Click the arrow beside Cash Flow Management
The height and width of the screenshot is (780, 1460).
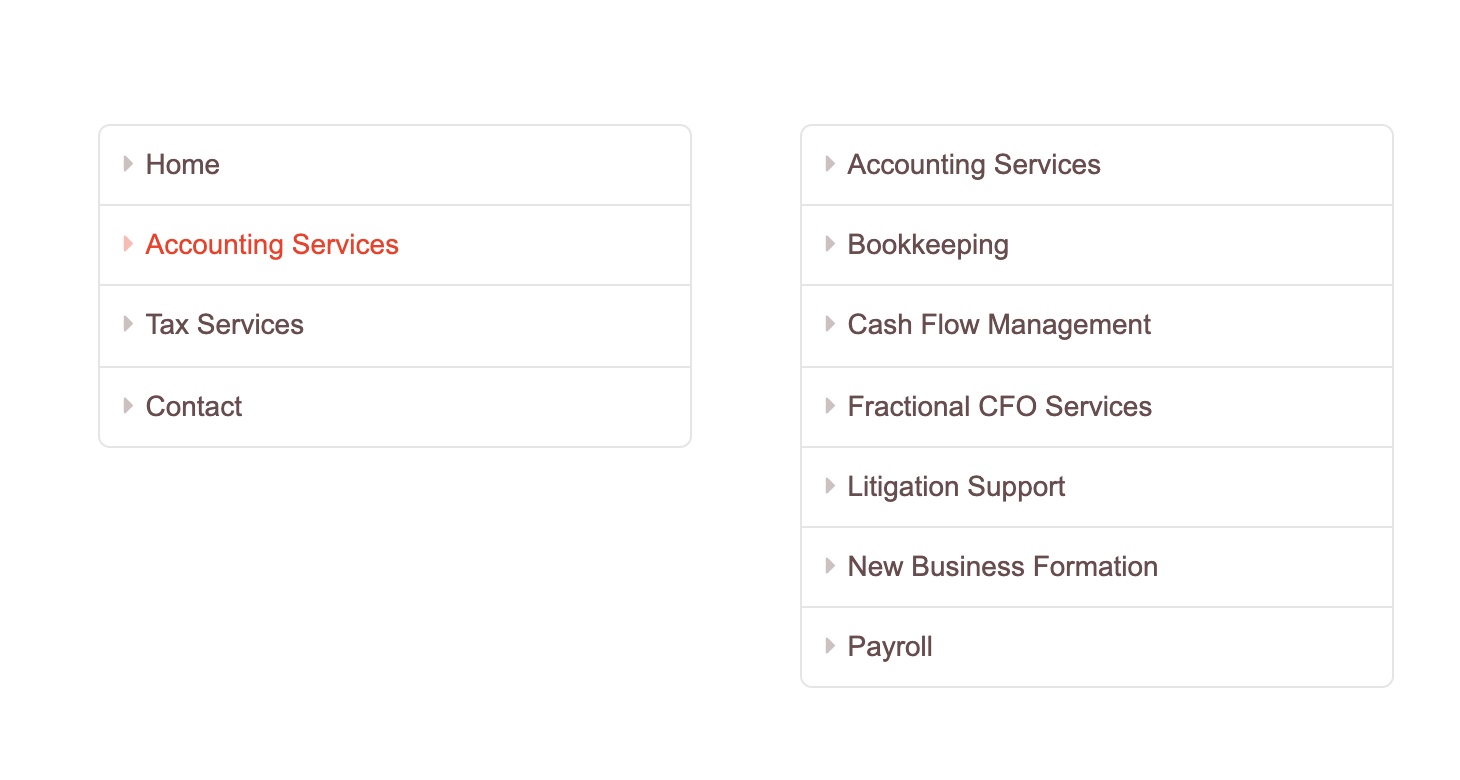[830, 324]
